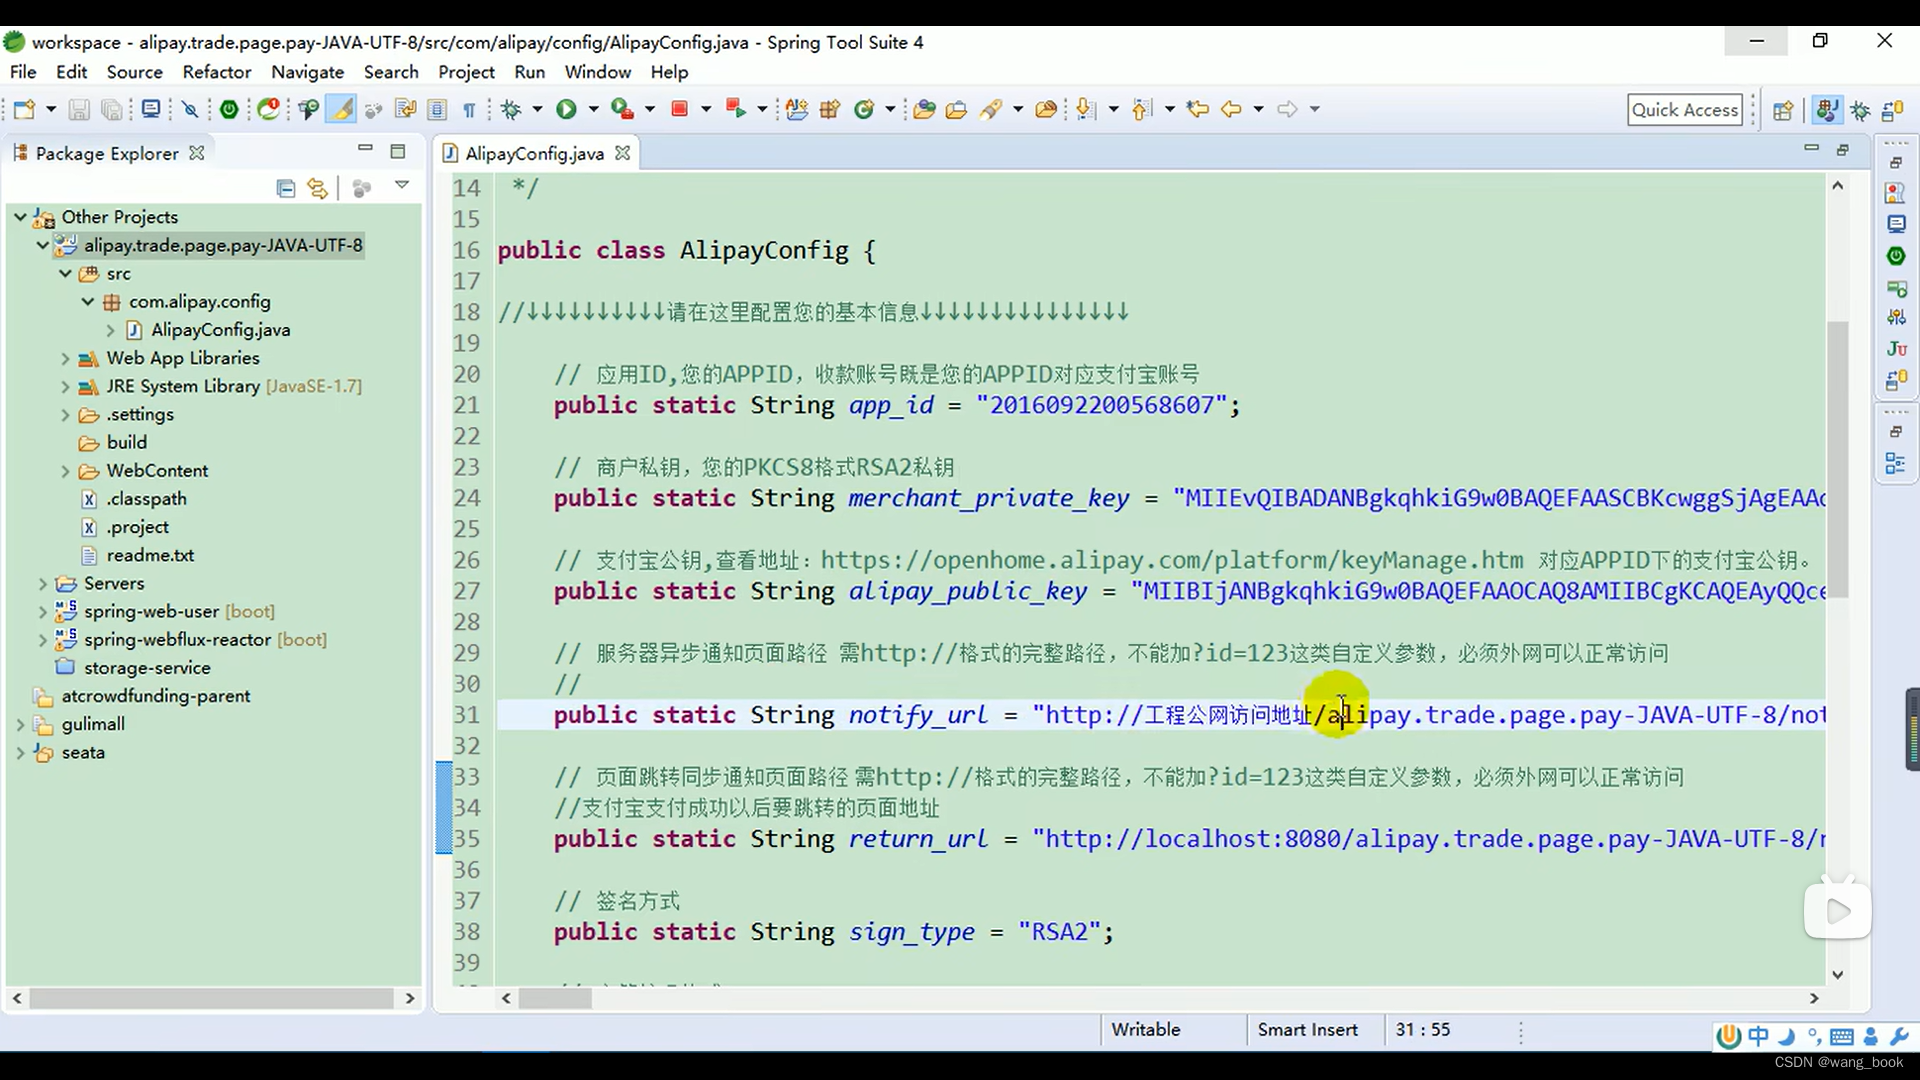The image size is (1920, 1080).
Task: Open the Refactor menu
Action: pyautogui.click(x=217, y=72)
